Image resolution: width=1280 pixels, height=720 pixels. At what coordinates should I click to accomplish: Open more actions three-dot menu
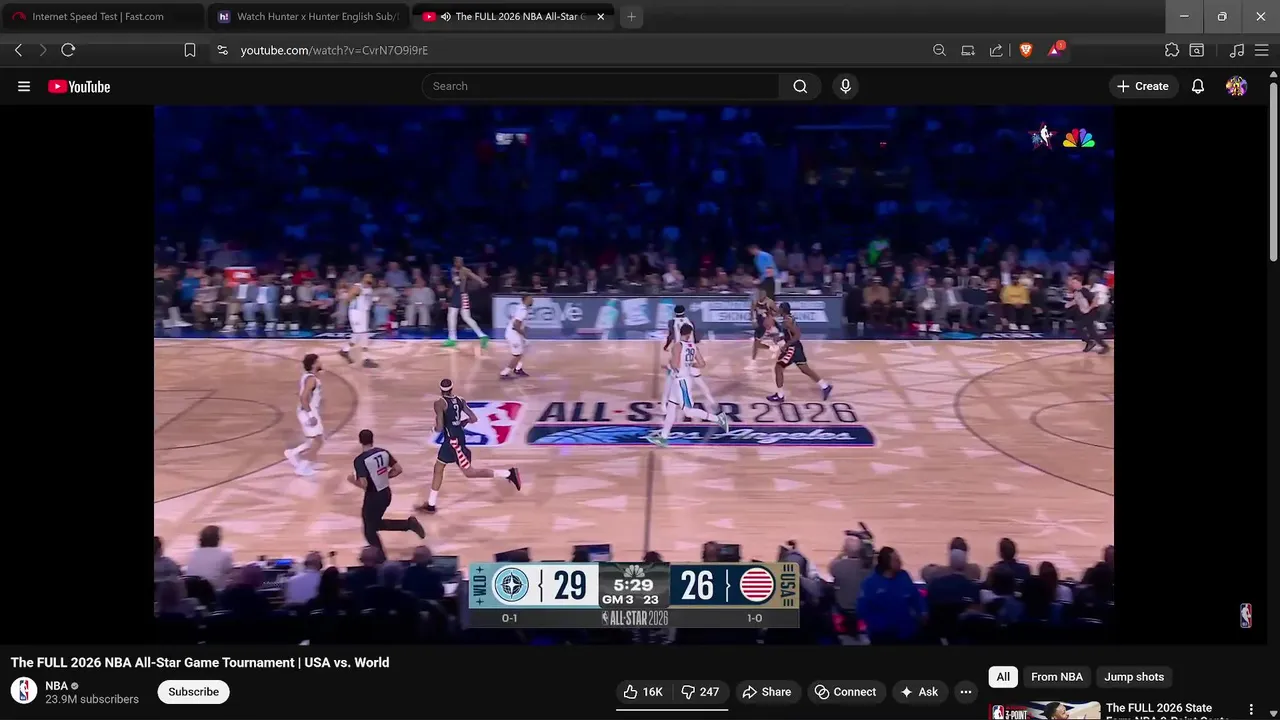tap(966, 692)
